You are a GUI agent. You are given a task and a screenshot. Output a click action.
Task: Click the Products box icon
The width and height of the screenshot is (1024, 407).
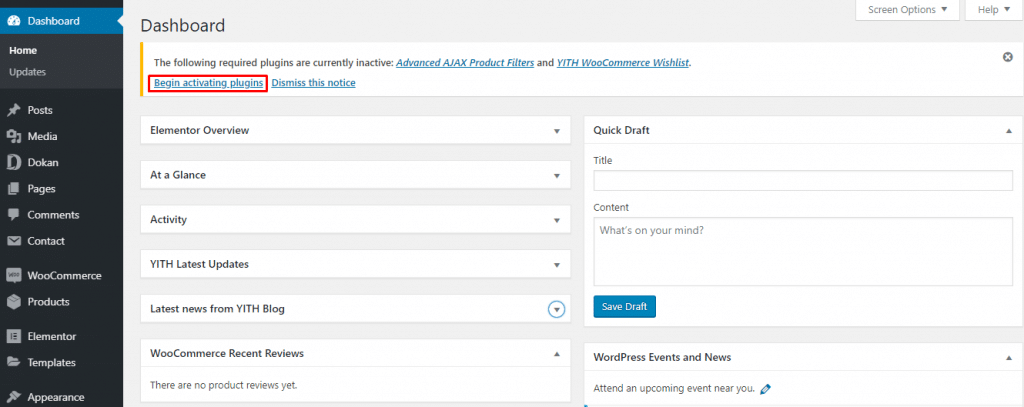coord(14,302)
